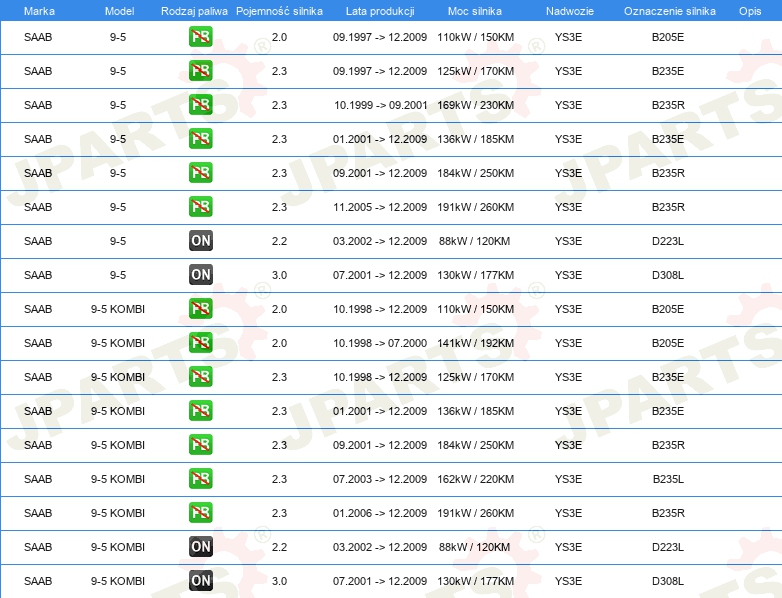Click SAAB in the 9-5 D223L row
Viewport: 782px width, 598px height.
[x=38, y=241]
